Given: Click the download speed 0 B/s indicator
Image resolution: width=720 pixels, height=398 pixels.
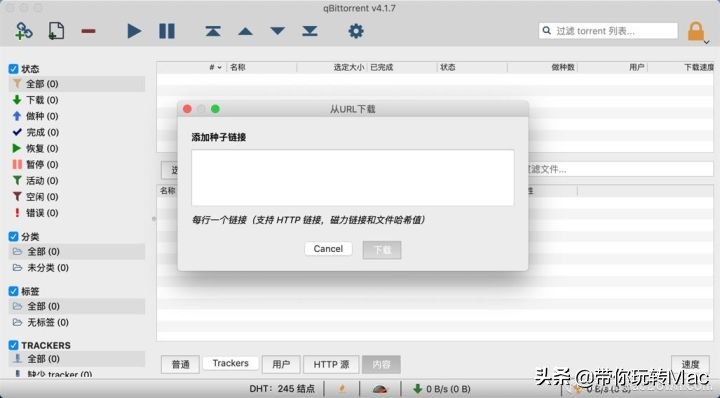Looking at the screenshot, I should point(442,389).
